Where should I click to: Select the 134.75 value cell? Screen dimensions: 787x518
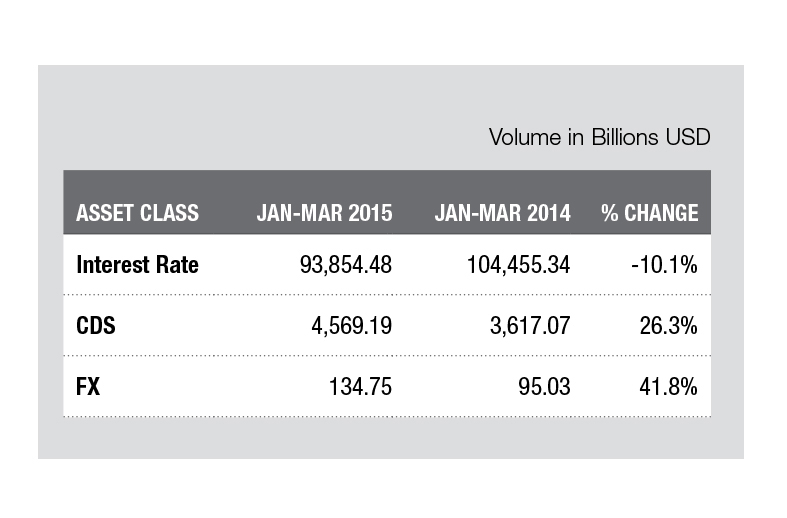[x=360, y=387]
